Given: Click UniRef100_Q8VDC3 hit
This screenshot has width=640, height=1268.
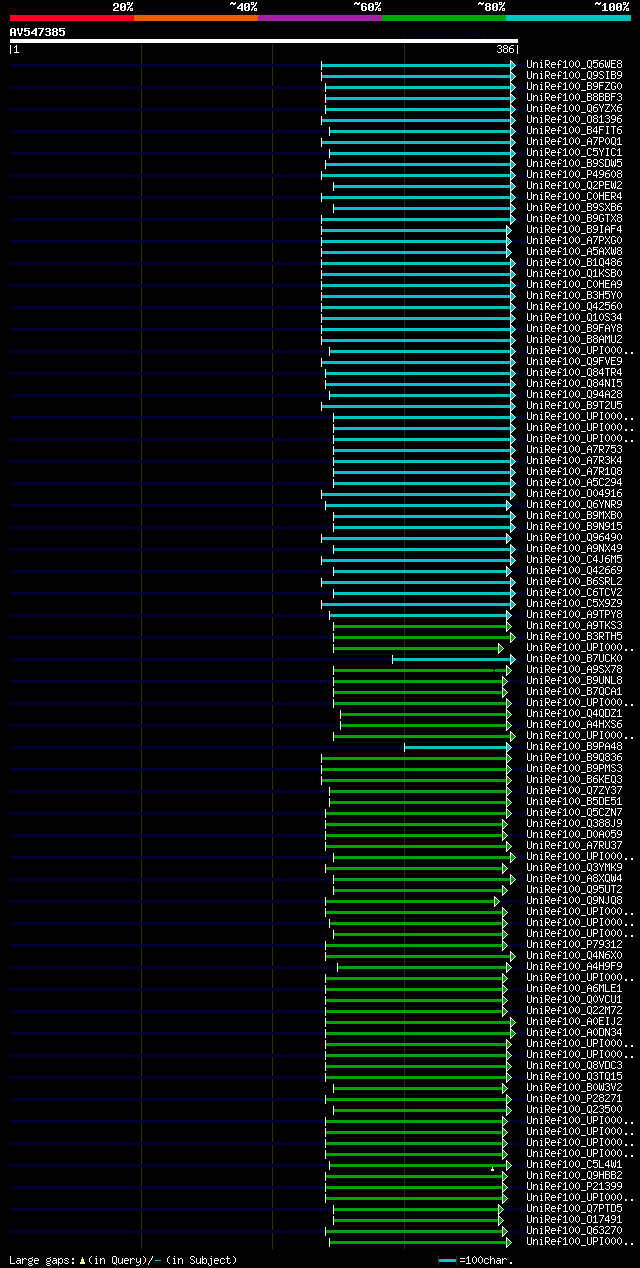Looking at the screenshot, I should click(575, 1065).
